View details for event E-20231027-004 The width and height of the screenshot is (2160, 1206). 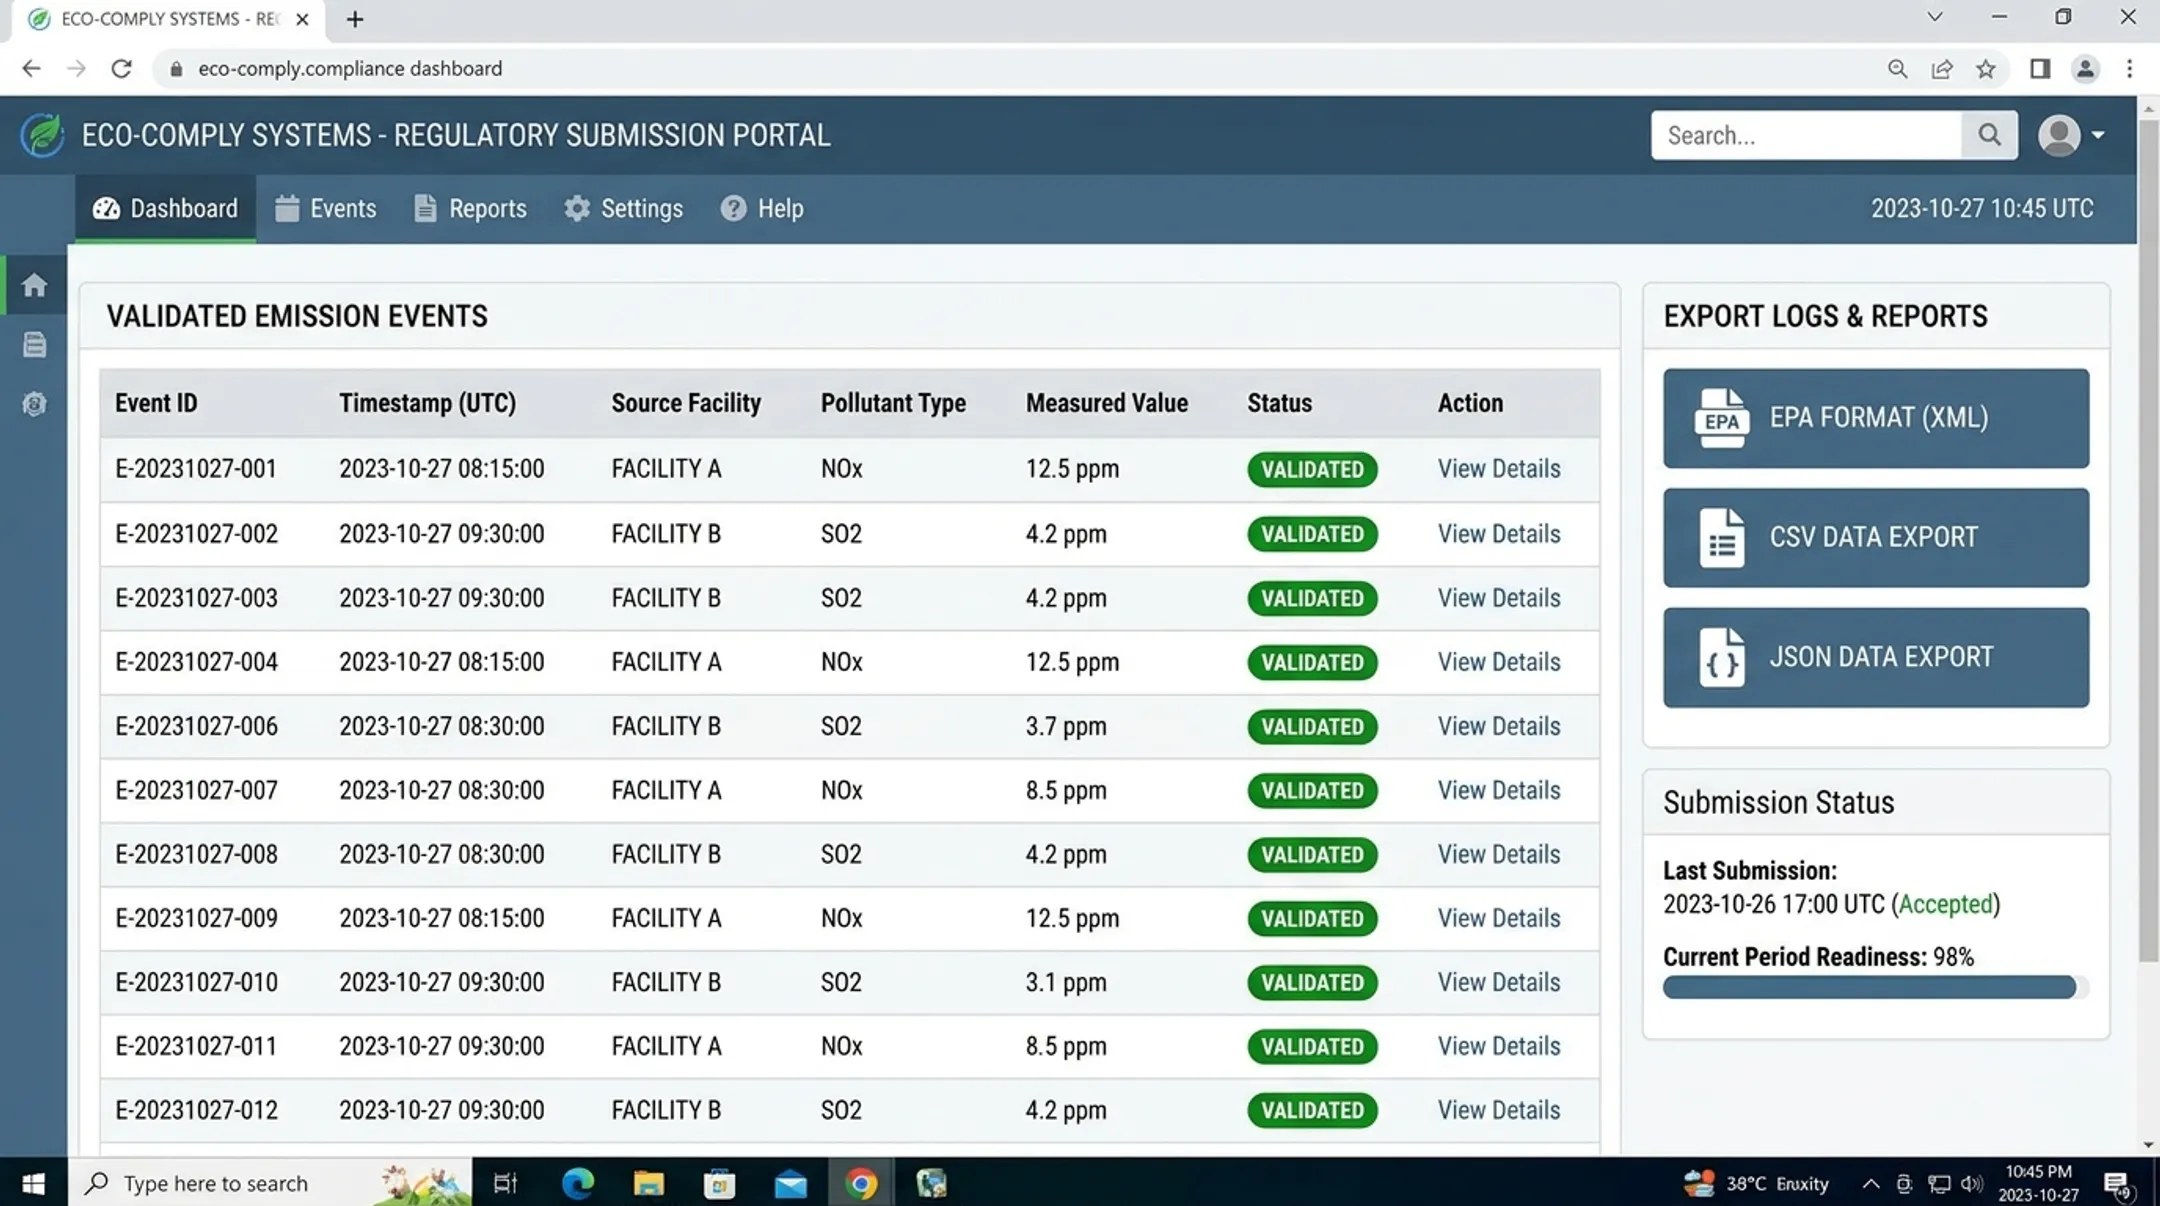tap(1498, 662)
